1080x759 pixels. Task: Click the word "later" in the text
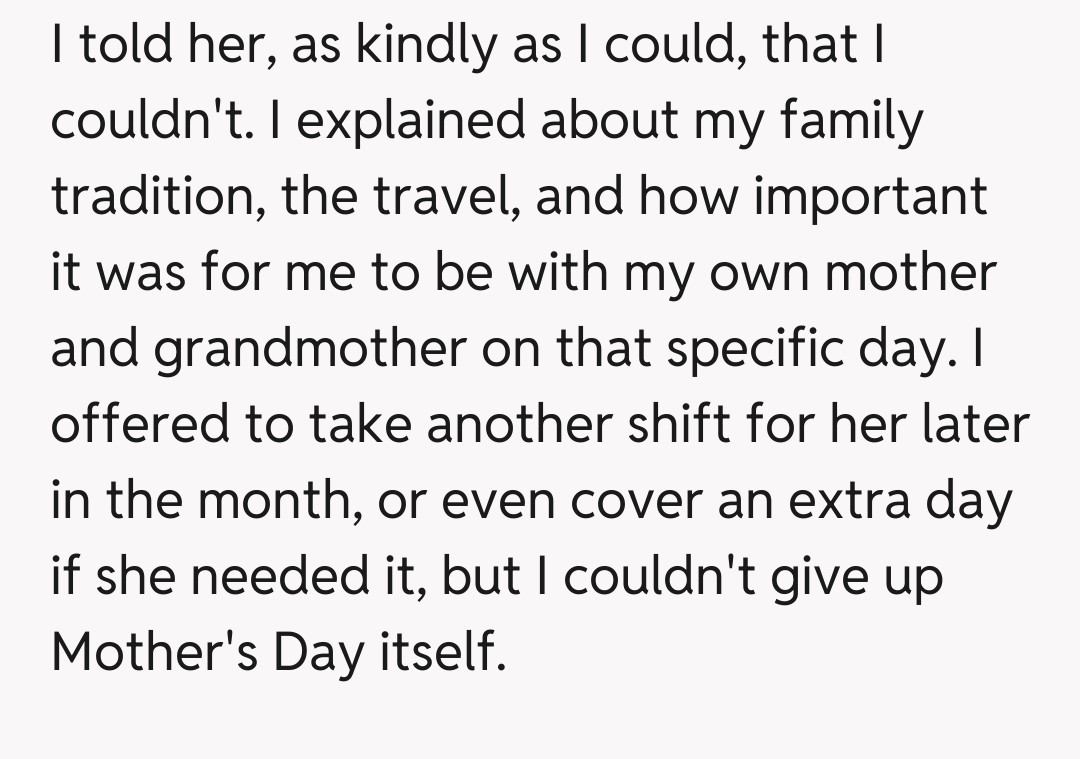point(978,424)
